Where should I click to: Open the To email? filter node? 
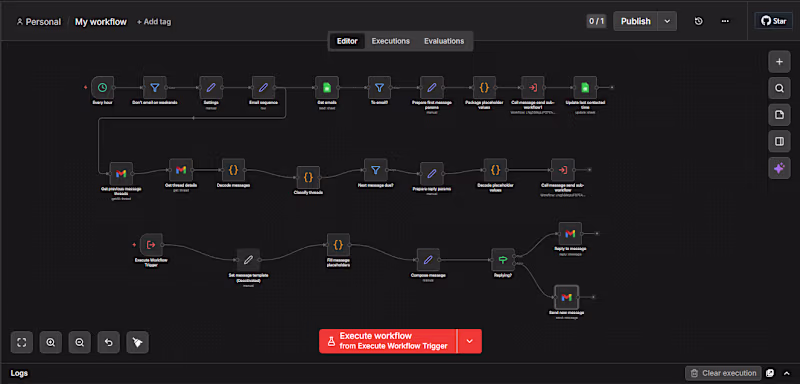click(379, 88)
